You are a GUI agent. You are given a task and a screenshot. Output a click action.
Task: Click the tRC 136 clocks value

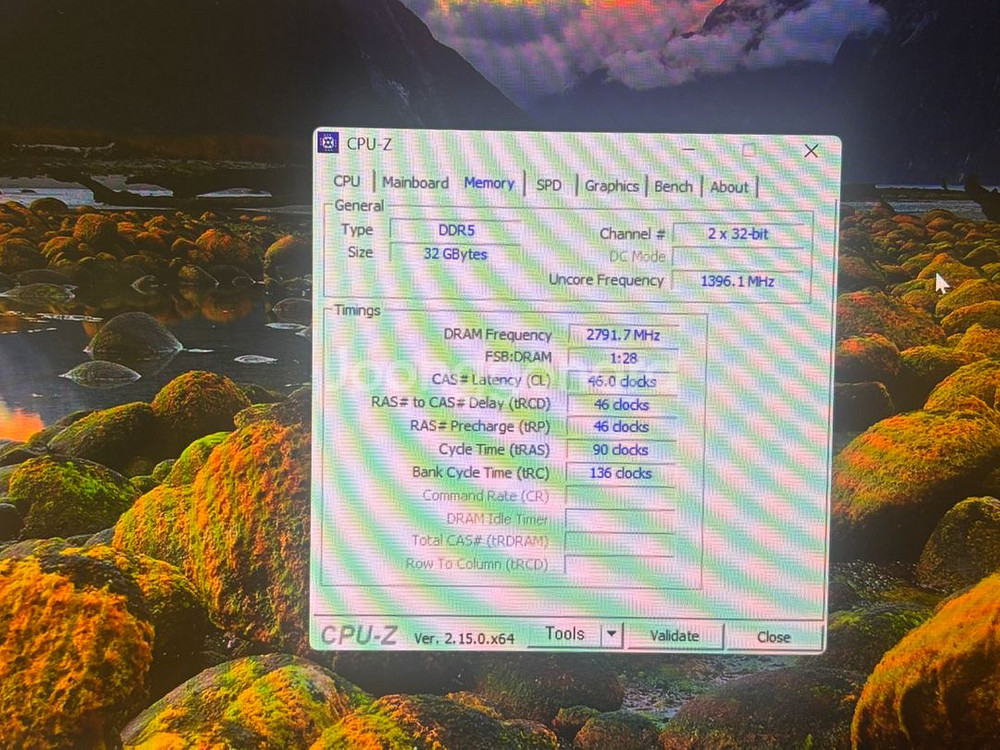[620, 473]
